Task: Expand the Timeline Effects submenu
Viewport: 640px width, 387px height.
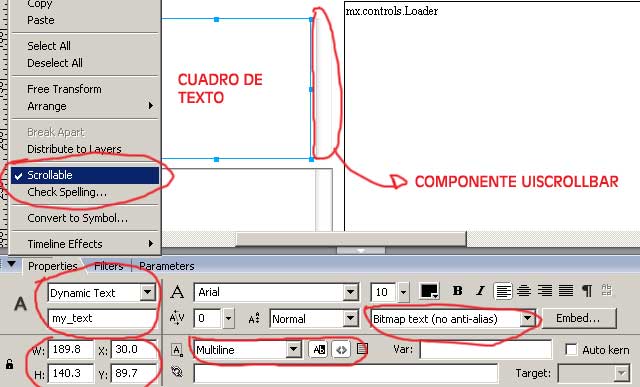Action: pyautogui.click(x=84, y=244)
